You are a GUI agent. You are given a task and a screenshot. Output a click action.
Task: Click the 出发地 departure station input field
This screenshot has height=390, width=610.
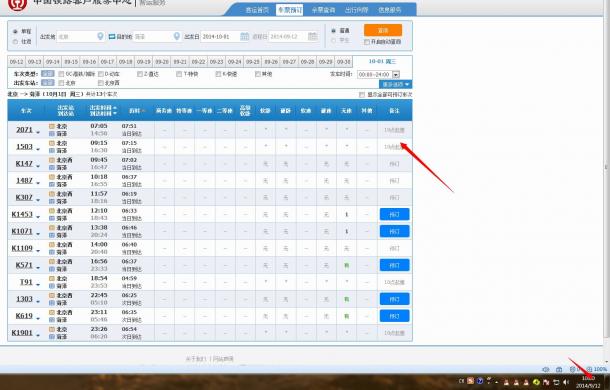(81, 37)
